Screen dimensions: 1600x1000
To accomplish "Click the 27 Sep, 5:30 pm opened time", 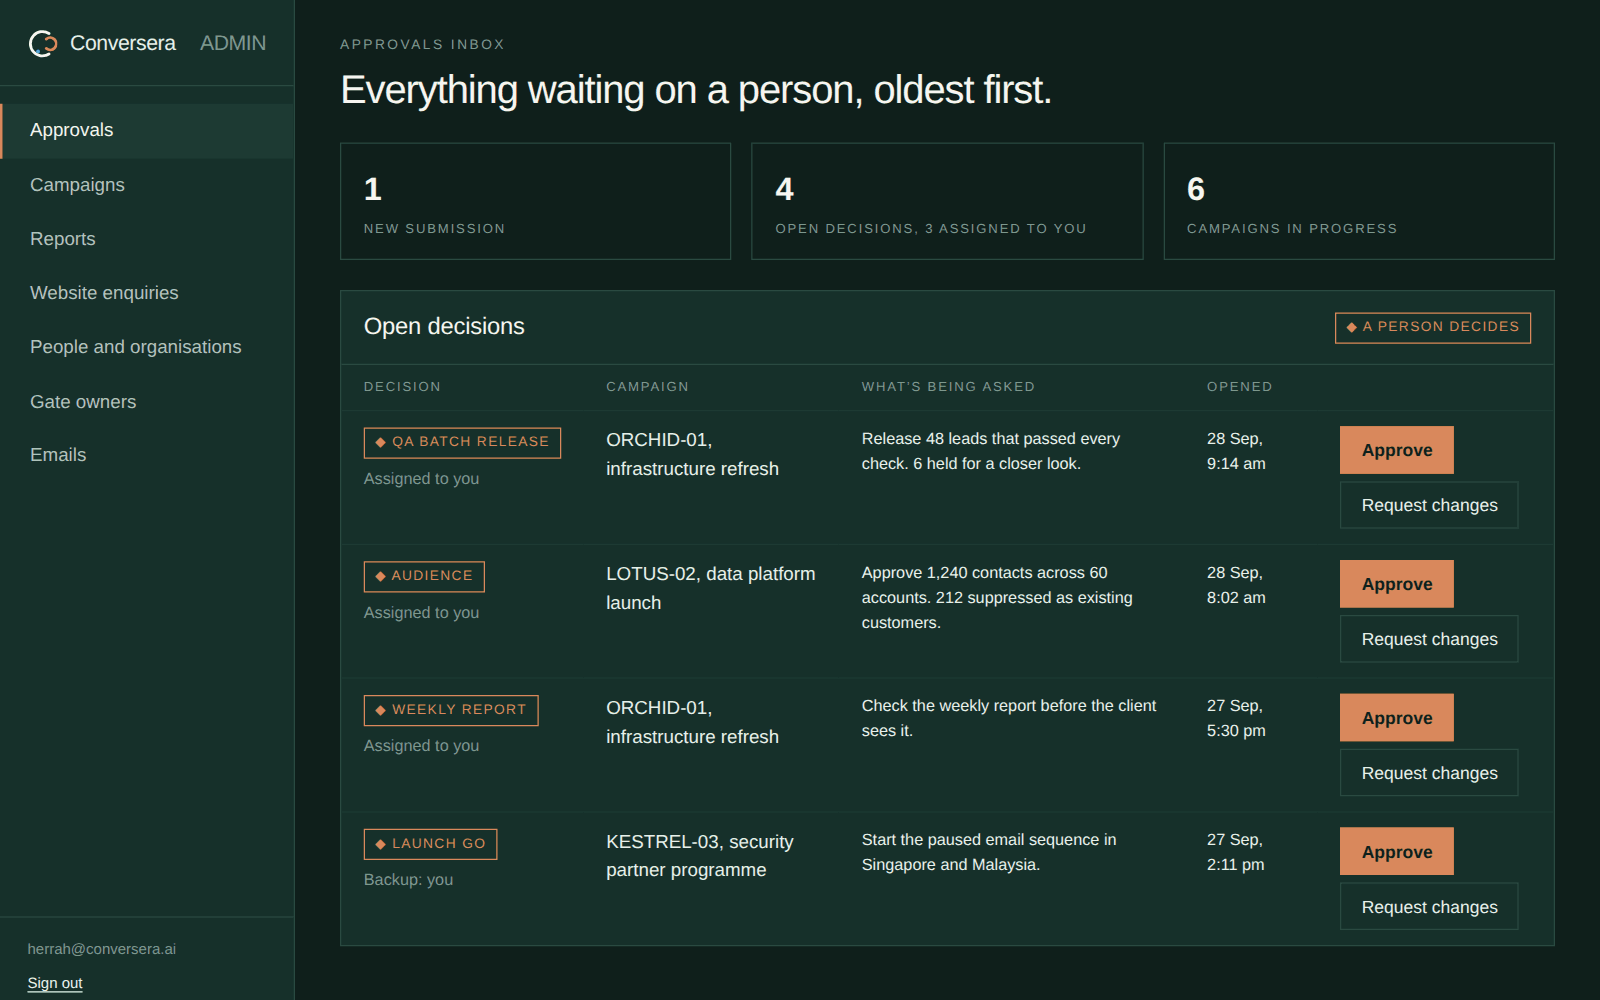I will tap(1236, 718).
